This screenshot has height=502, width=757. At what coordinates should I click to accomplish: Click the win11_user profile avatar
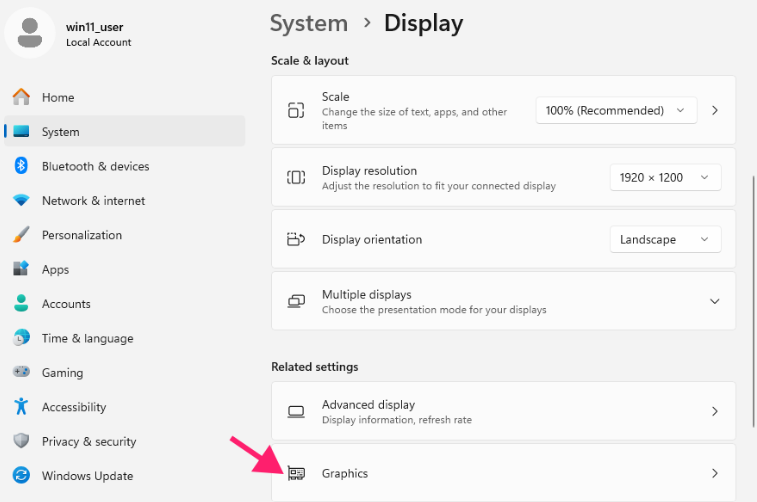click(x=30, y=33)
